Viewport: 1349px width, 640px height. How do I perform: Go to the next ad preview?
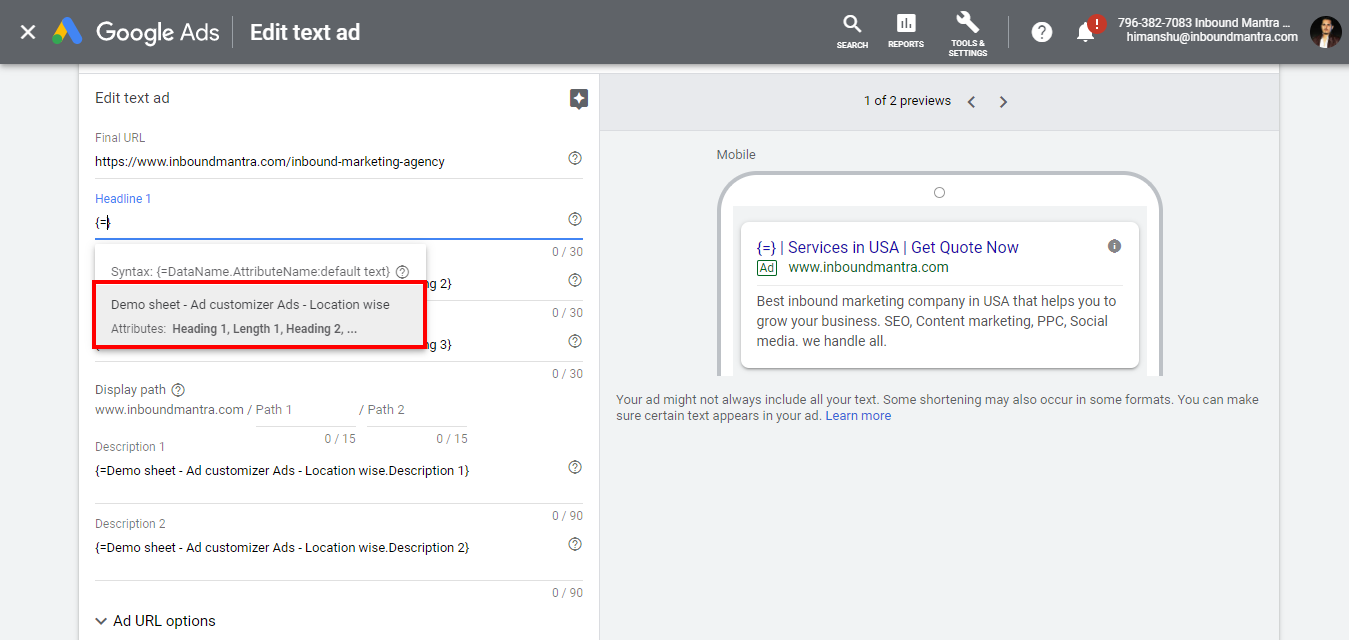(x=1003, y=102)
